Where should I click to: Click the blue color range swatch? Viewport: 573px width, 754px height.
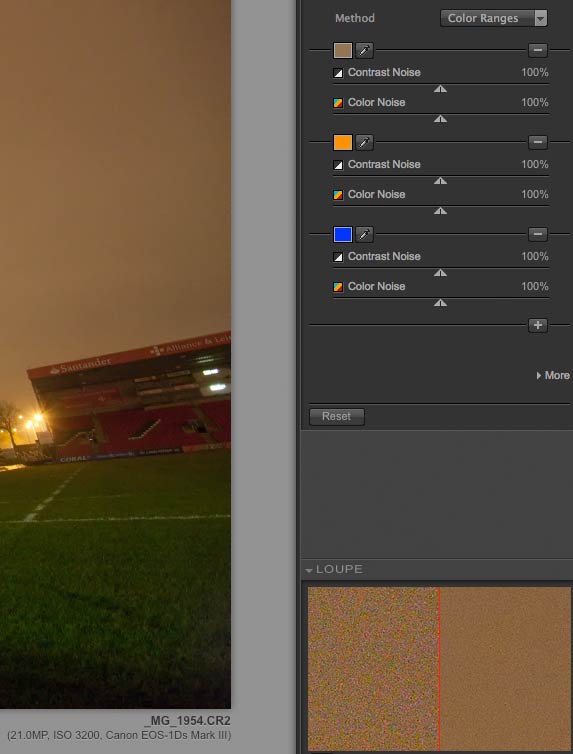tap(343, 234)
